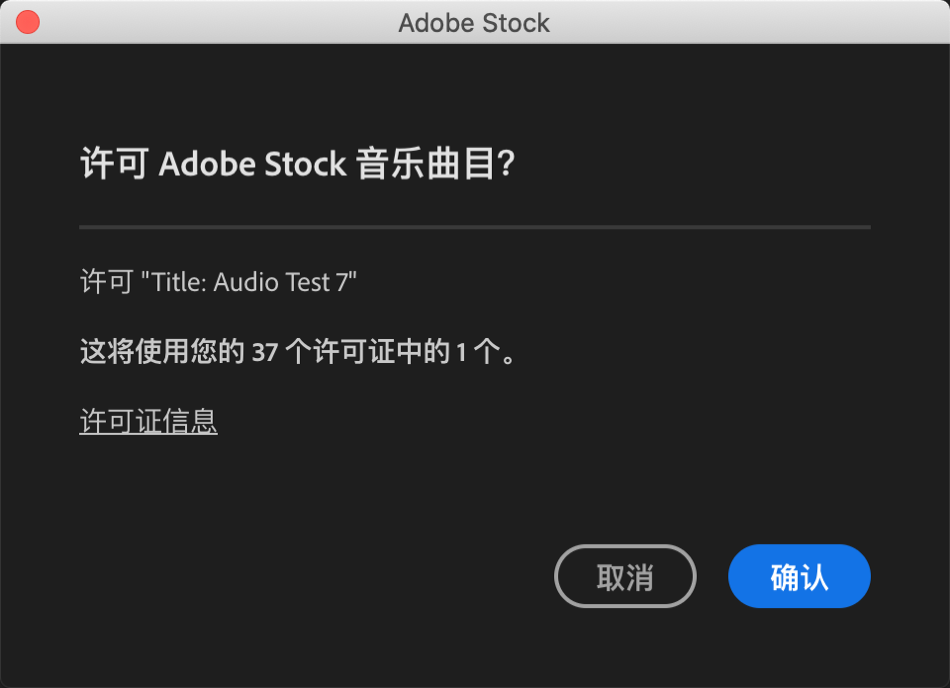Cancel the Adobe Stock license request
The width and height of the screenshot is (950, 688).
click(624, 576)
